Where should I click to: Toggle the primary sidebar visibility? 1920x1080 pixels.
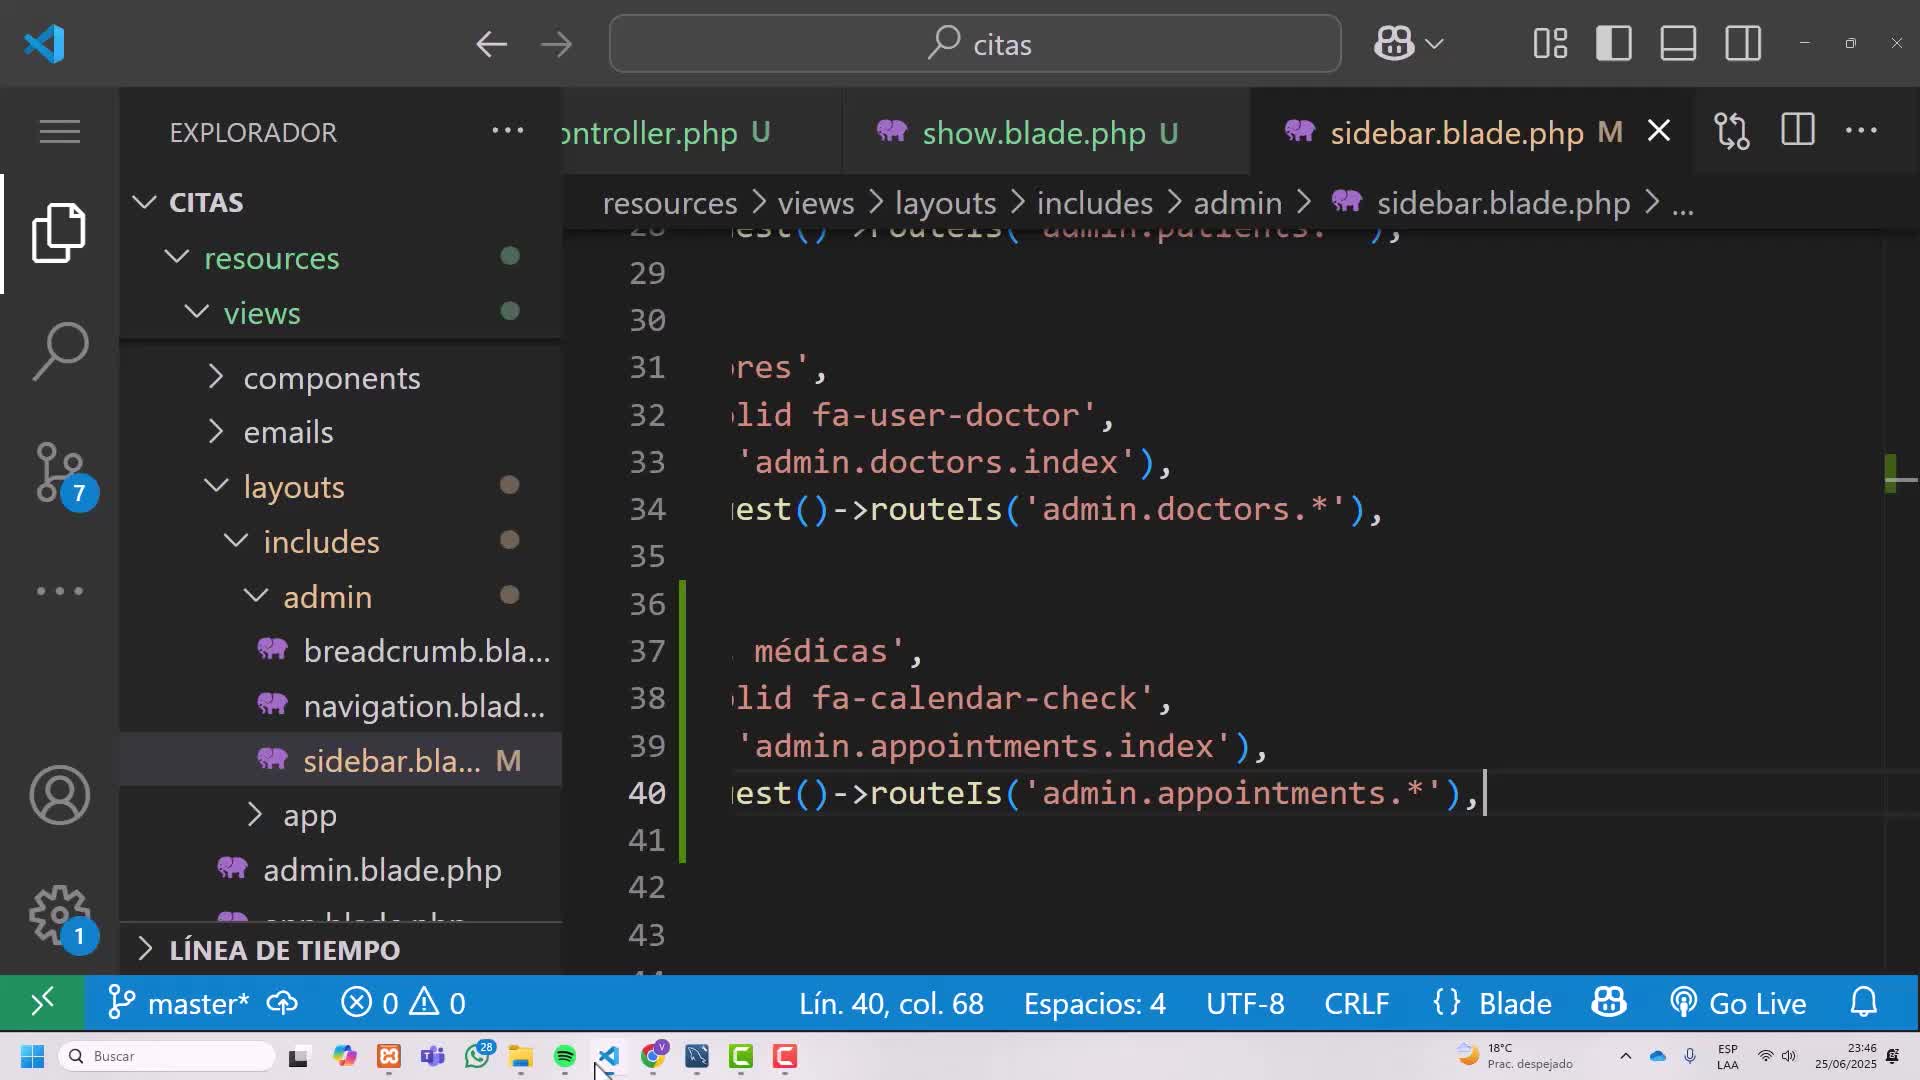pyautogui.click(x=1614, y=44)
